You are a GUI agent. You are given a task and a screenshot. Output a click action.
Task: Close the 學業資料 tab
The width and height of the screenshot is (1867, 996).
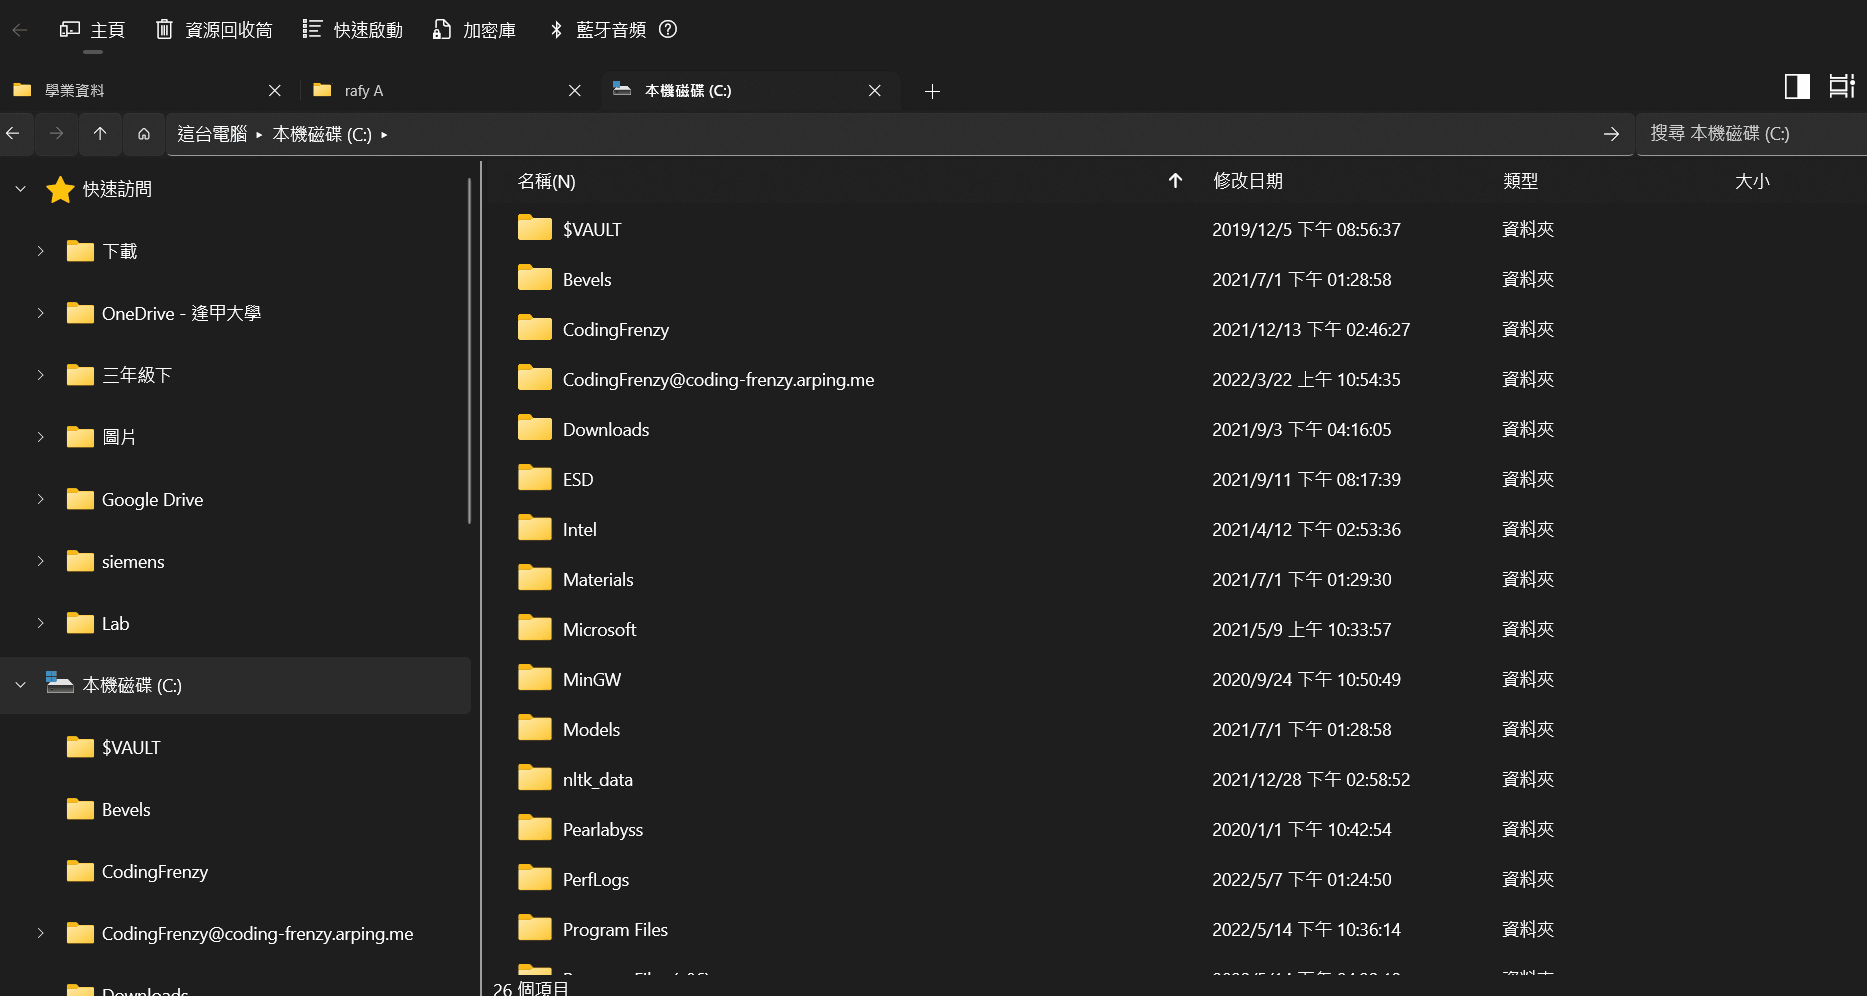[275, 90]
